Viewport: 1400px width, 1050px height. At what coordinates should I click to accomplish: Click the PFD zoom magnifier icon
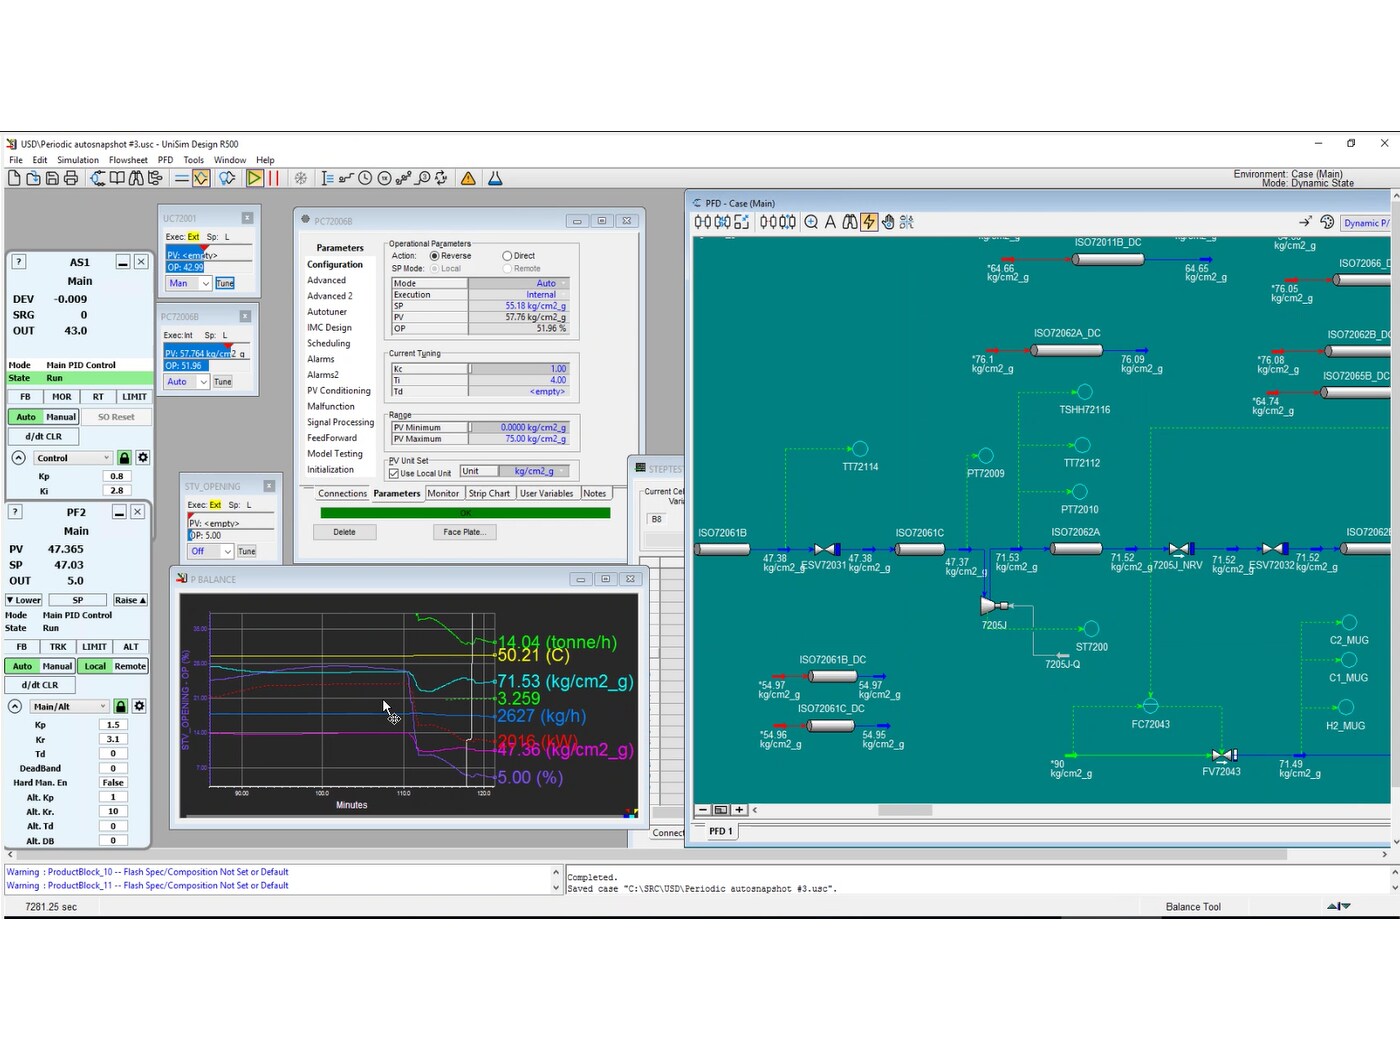811,222
